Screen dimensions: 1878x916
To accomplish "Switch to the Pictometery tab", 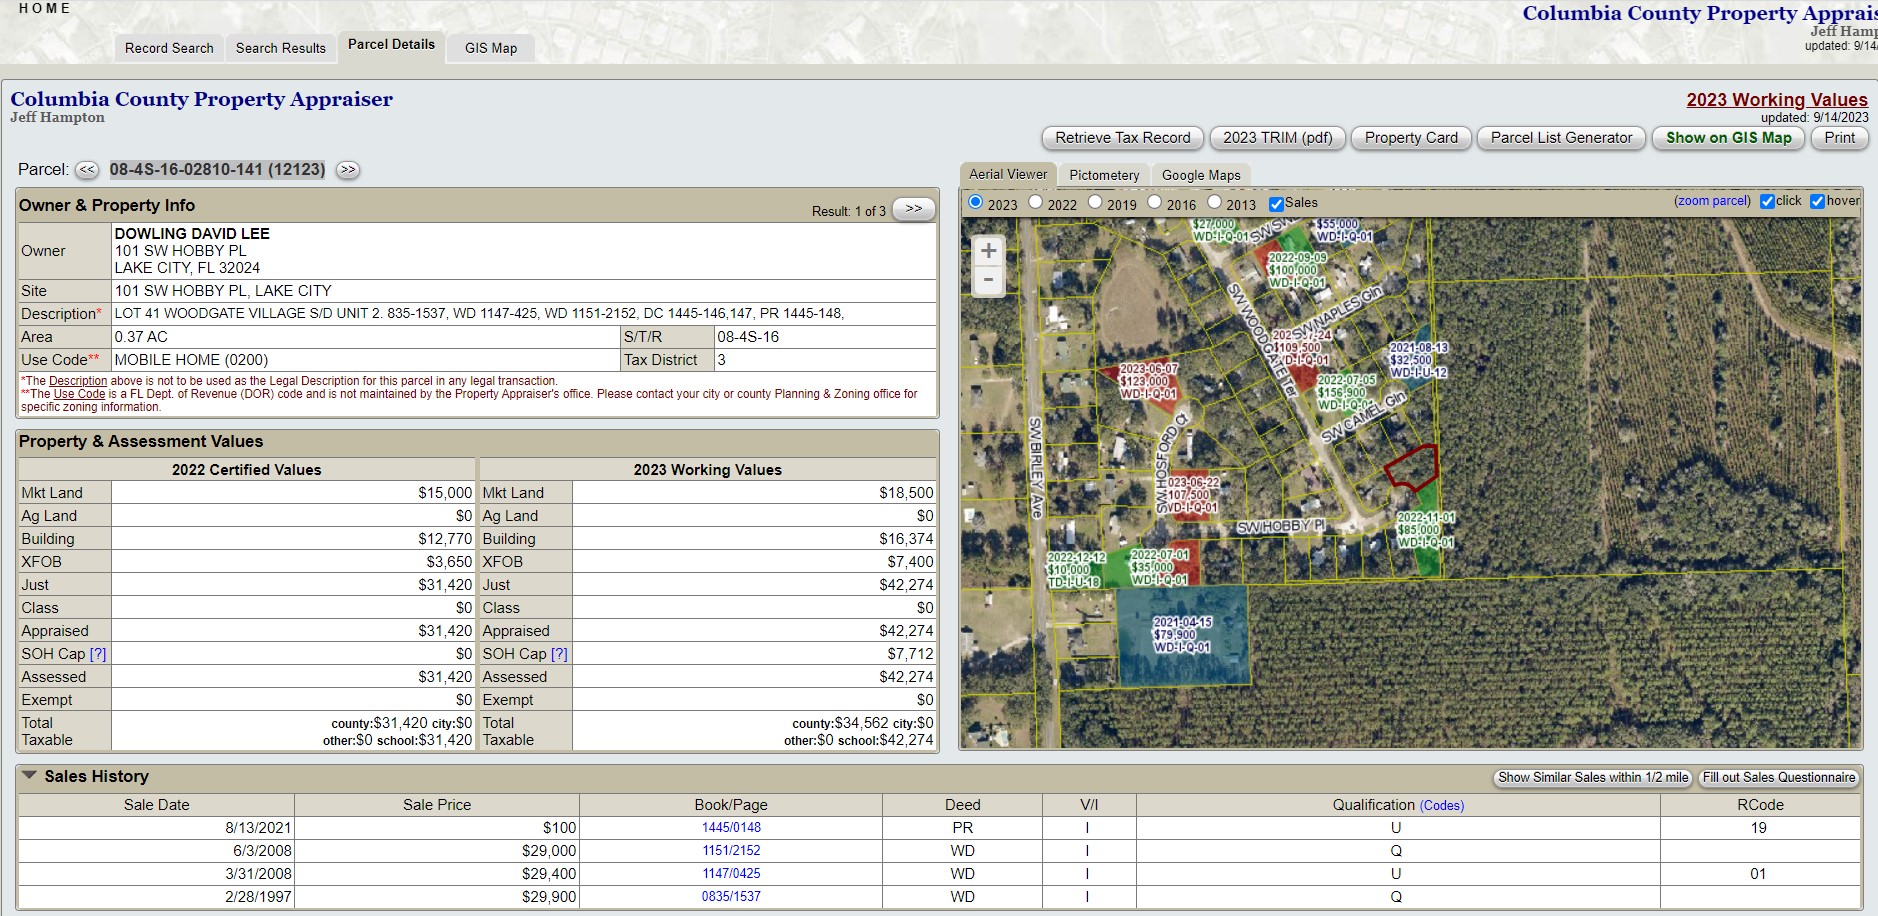I will [x=1104, y=175].
